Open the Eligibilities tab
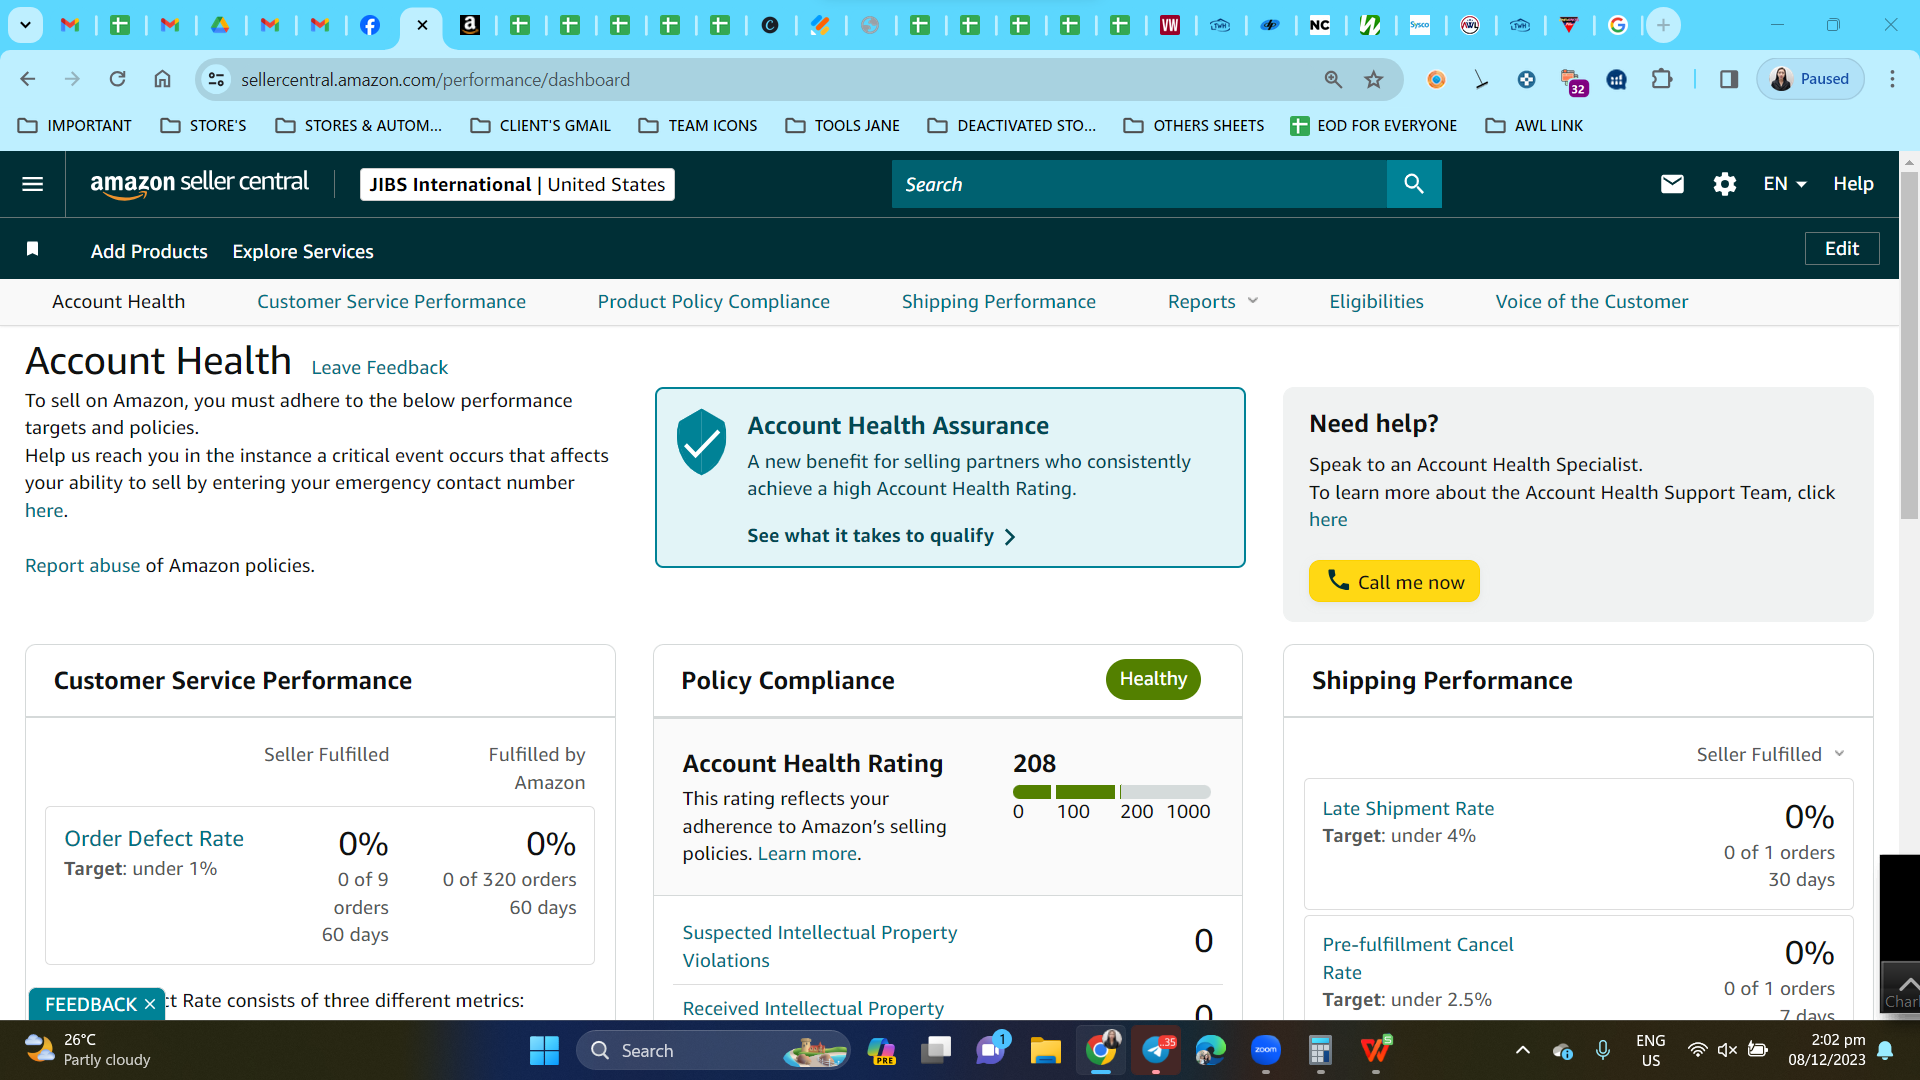 [1376, 302]
